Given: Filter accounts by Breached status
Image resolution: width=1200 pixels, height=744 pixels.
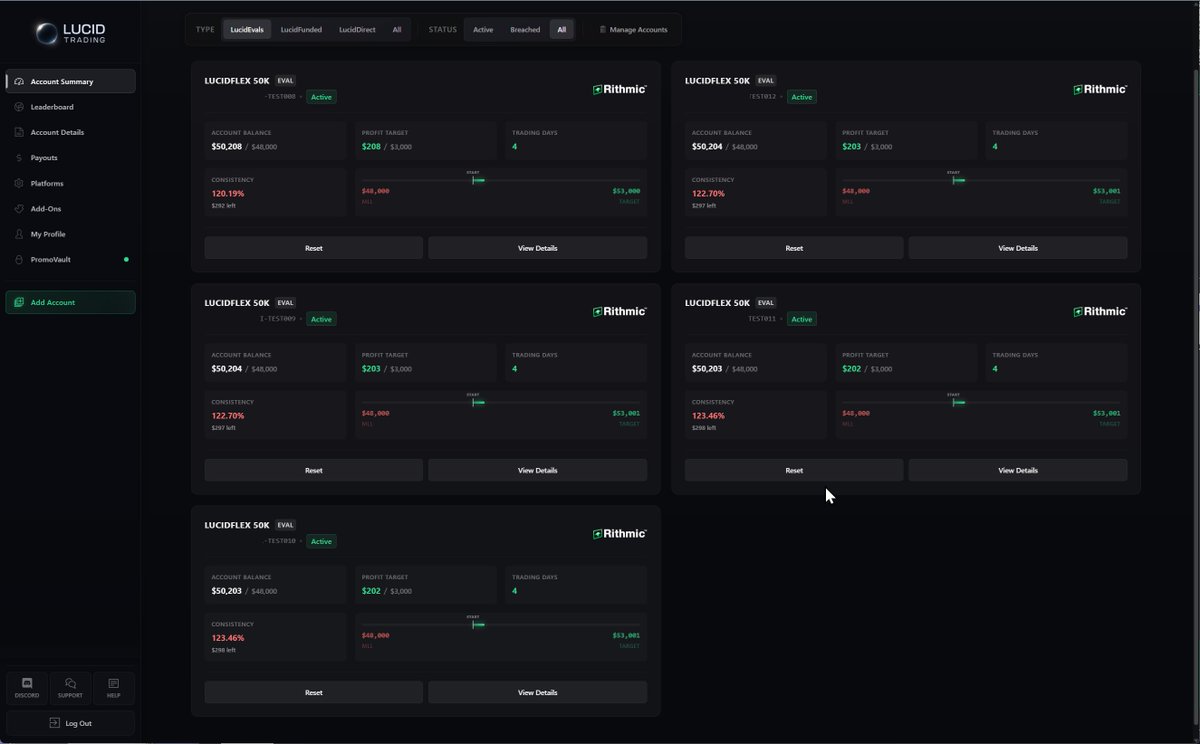Looking at the screenshot, I should [525, 30].
